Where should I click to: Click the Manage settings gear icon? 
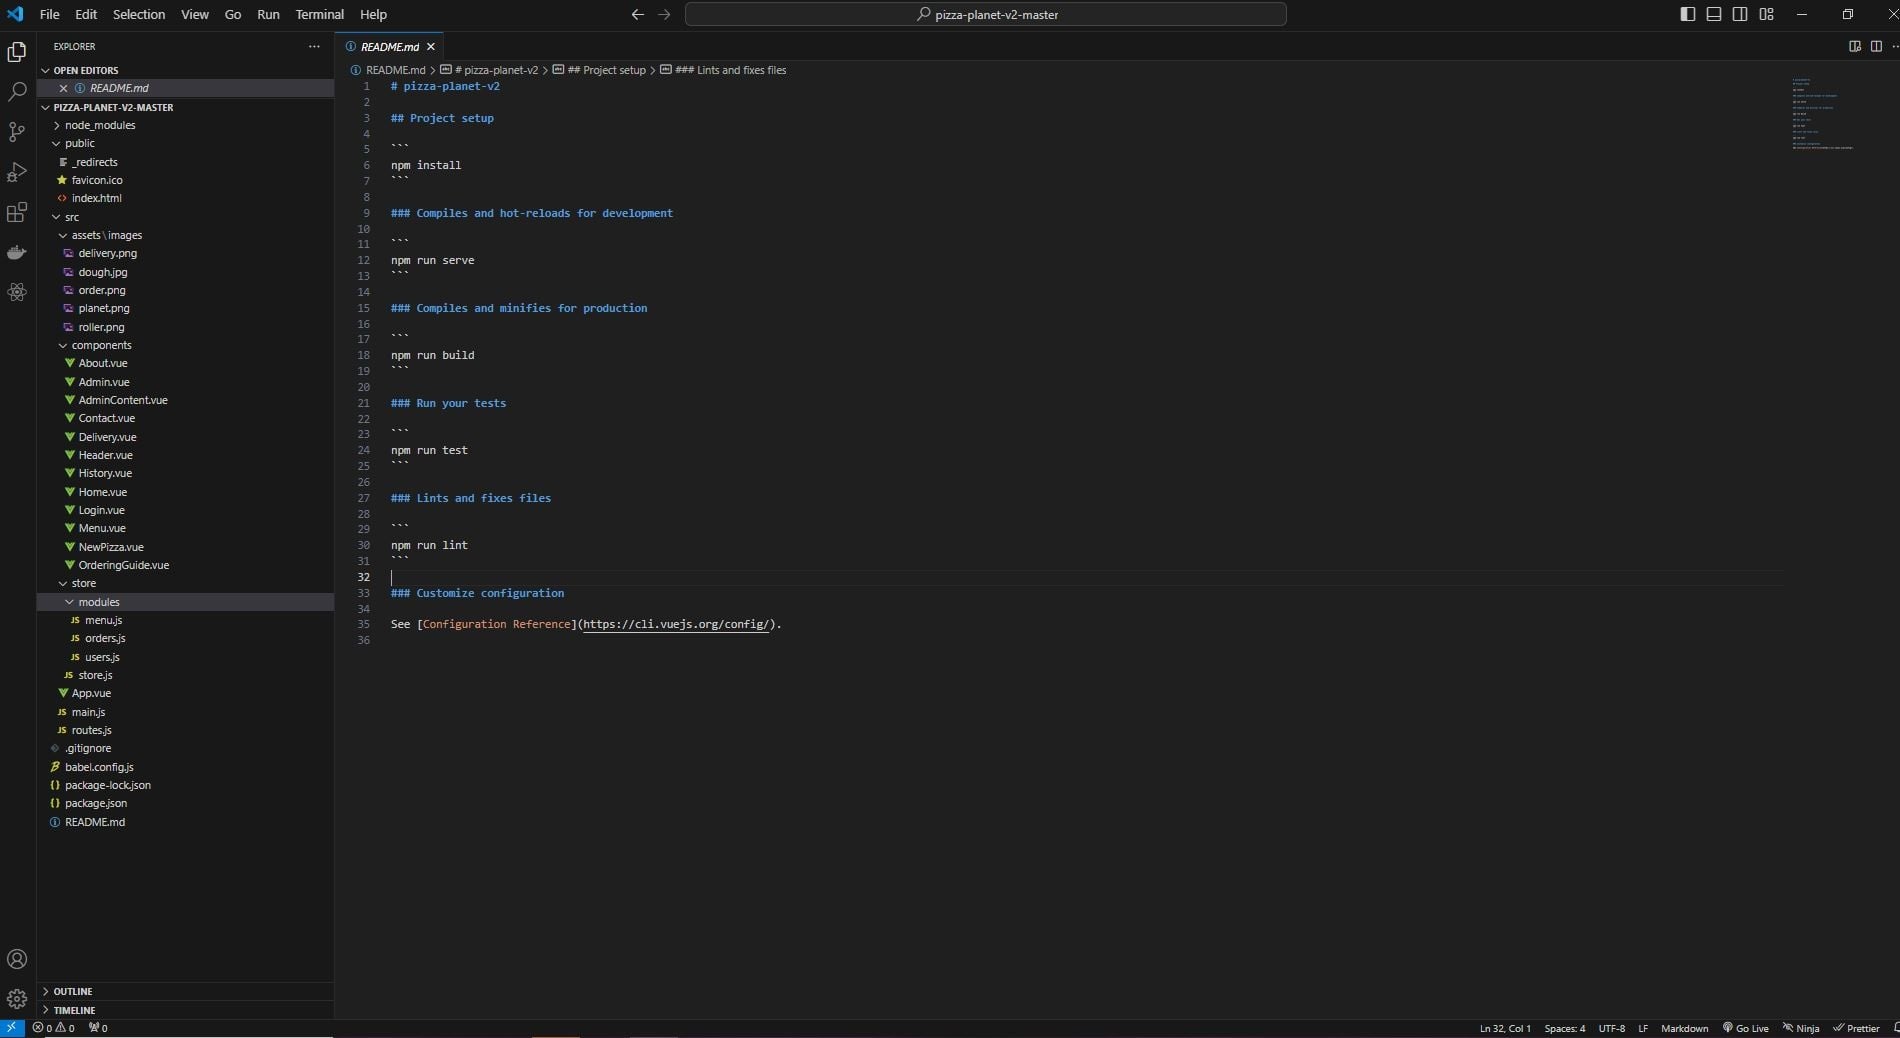click(x=17, y=999)
